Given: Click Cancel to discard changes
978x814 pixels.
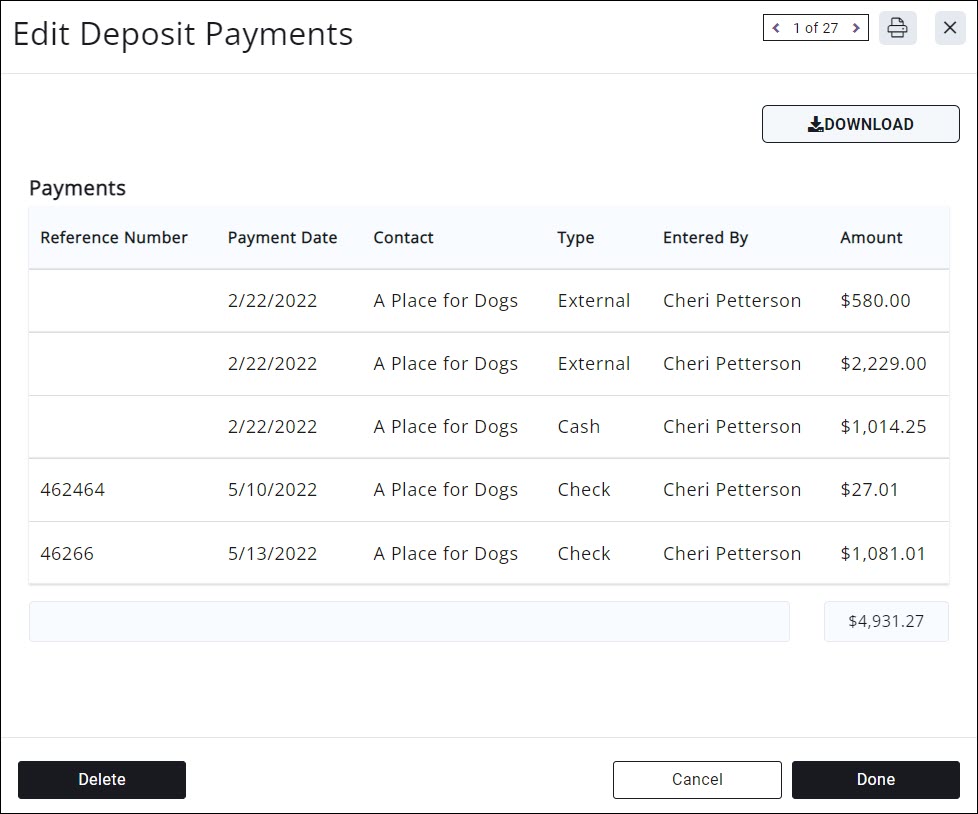Looking at the screenshot, I should [696, 780].
